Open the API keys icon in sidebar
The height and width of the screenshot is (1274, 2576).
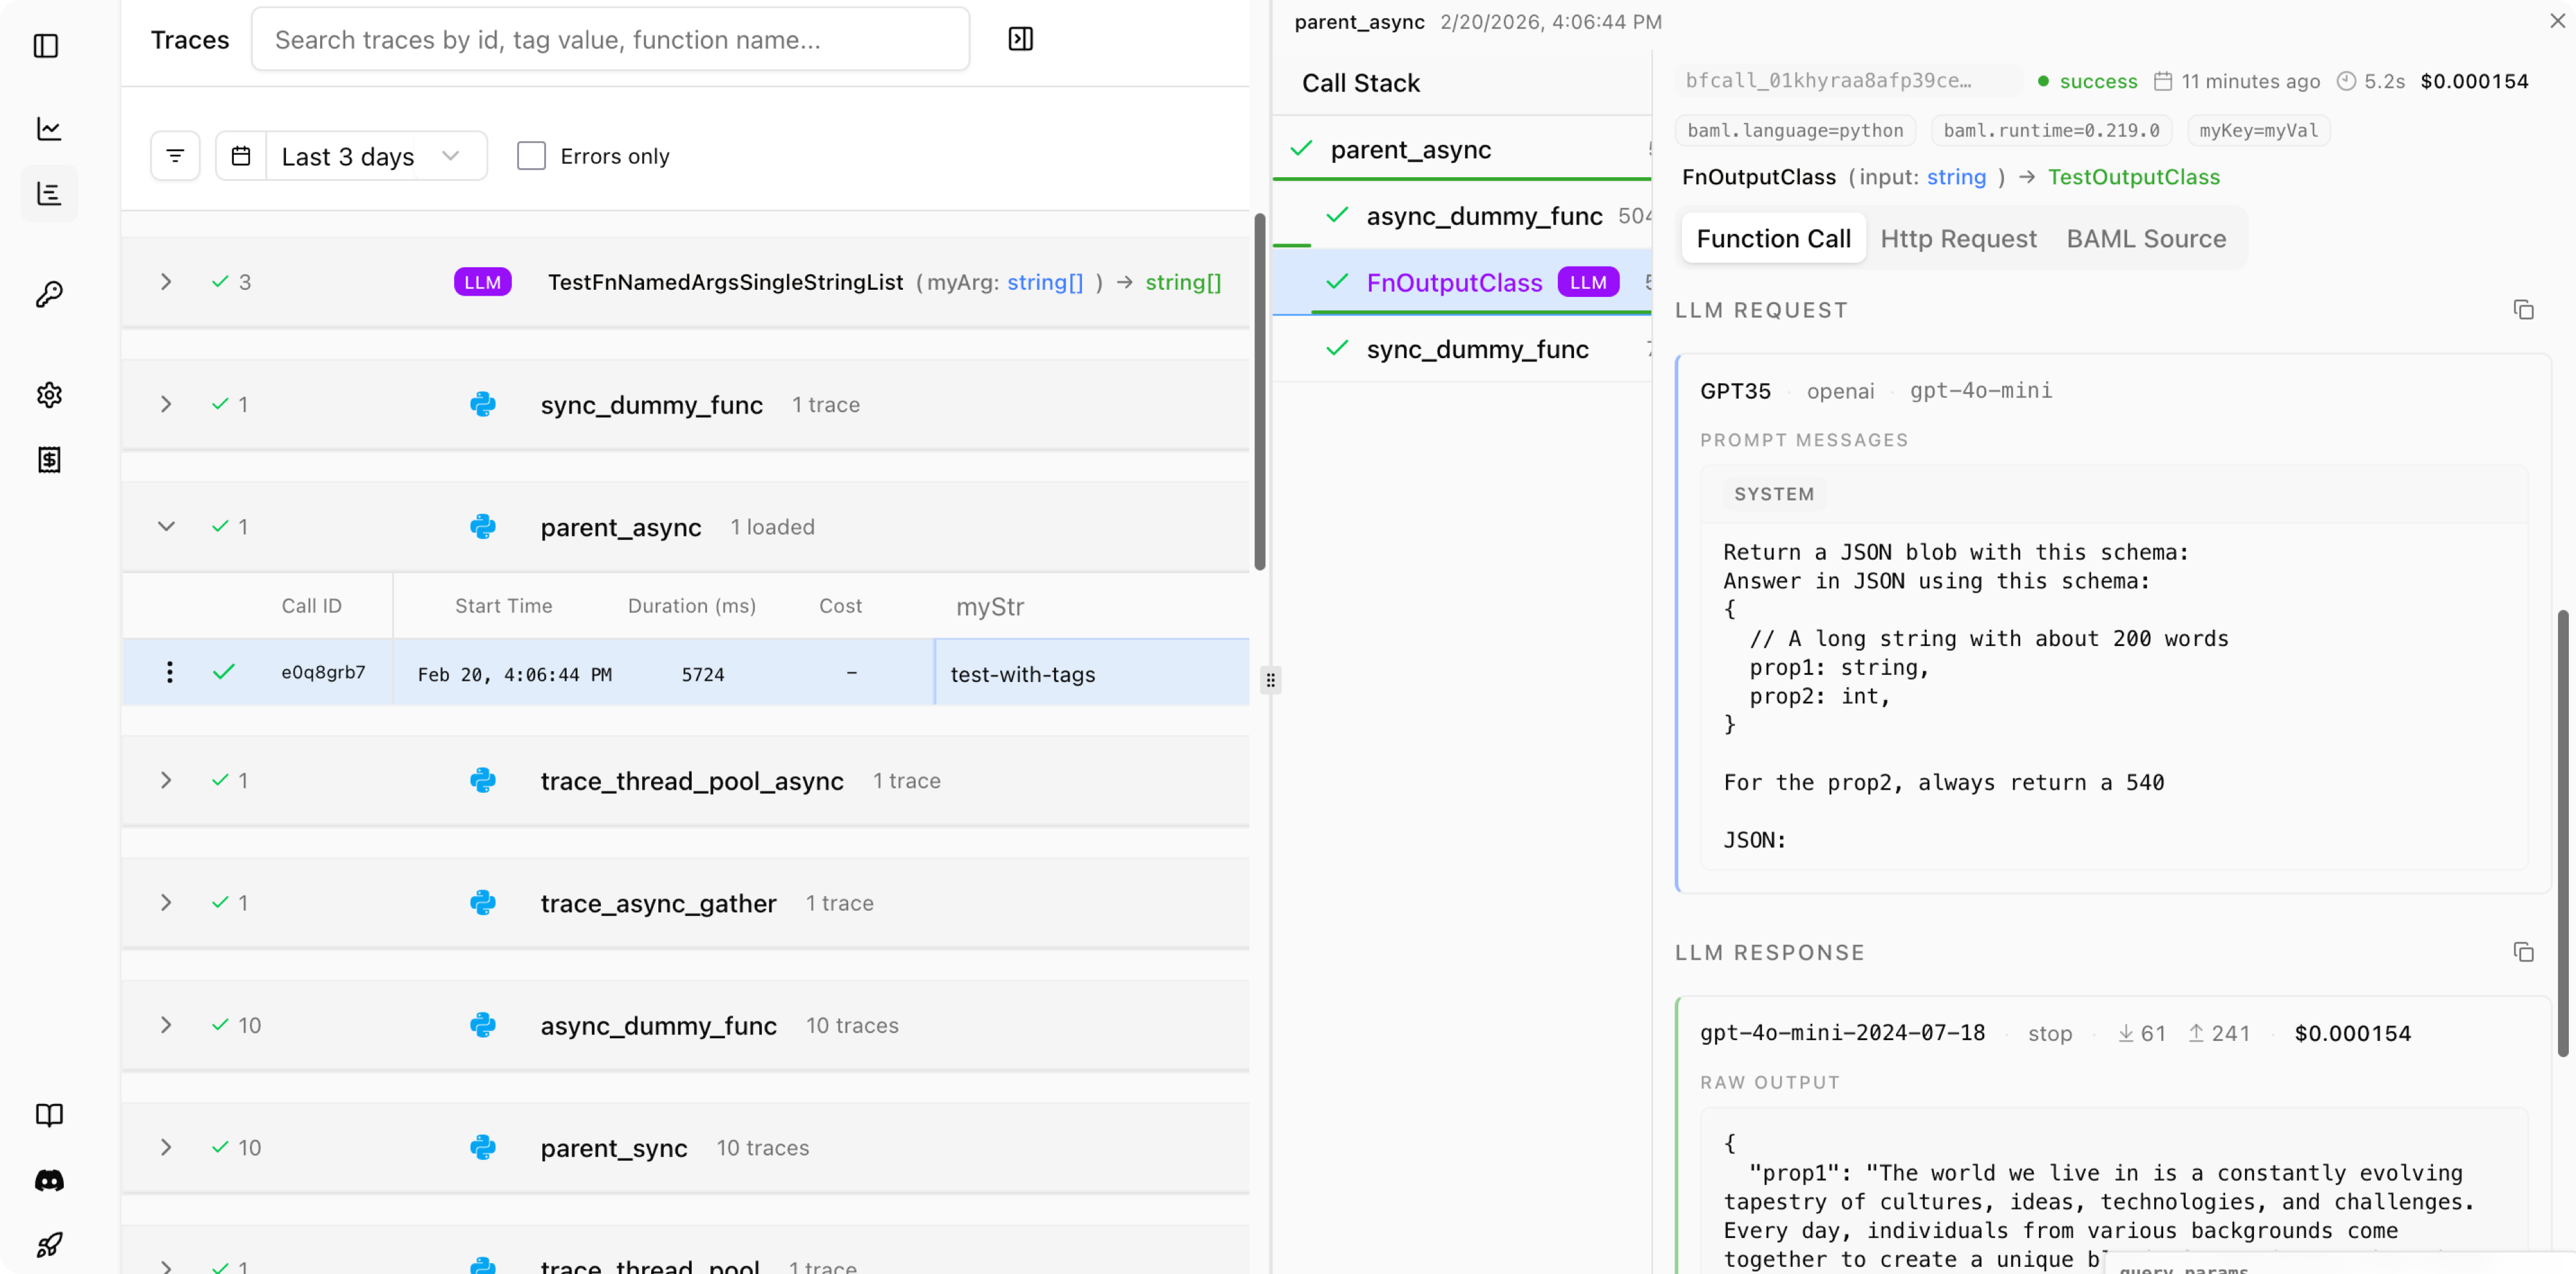click(49, 294)
